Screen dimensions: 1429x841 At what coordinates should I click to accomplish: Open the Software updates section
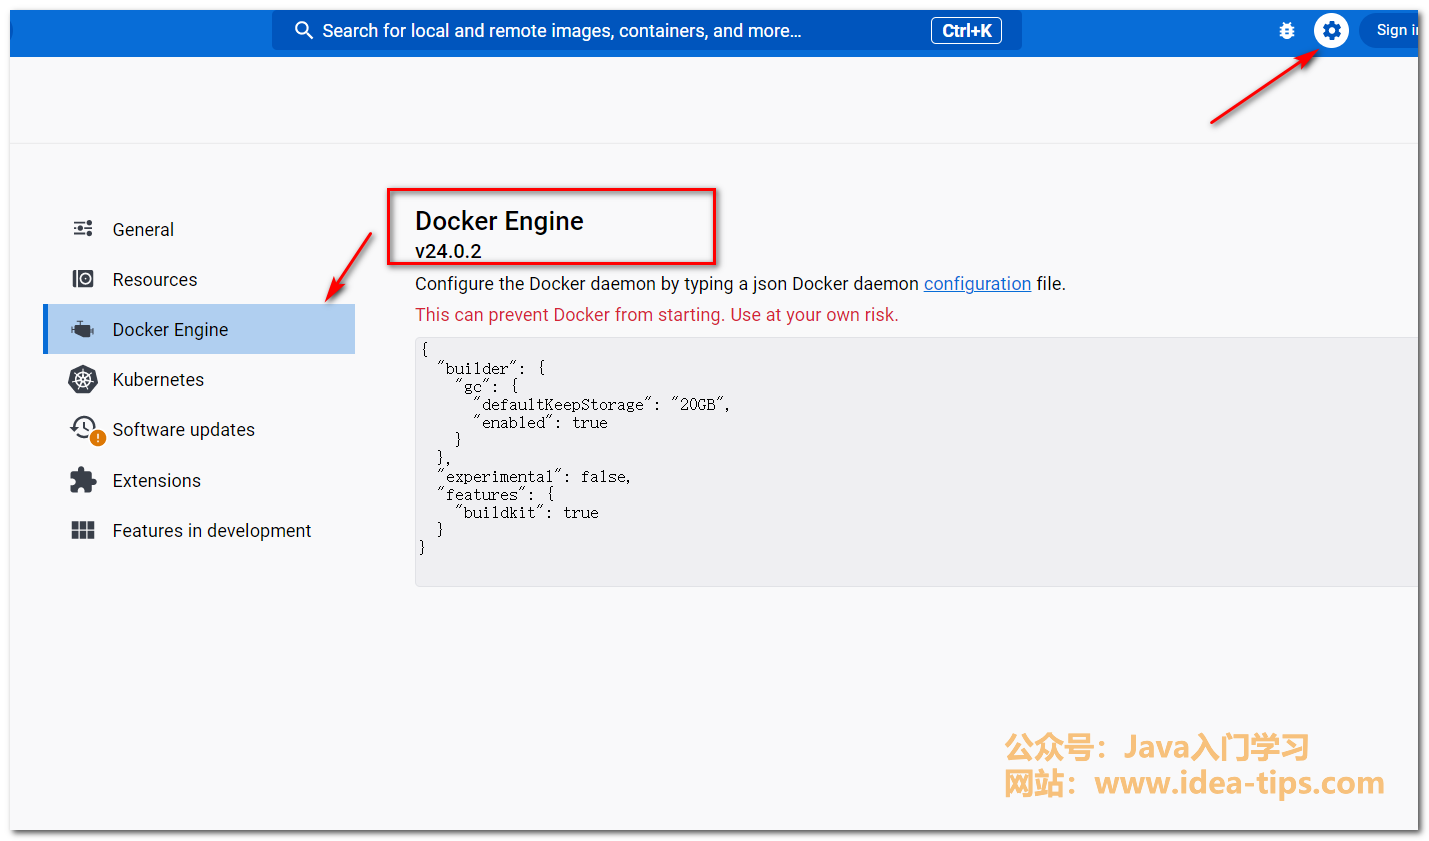[183, 430]
